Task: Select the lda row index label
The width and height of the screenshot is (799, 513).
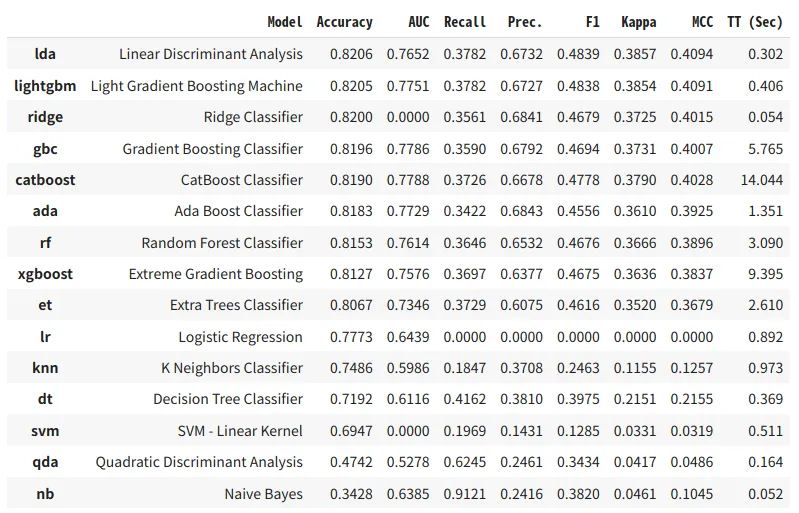Action: 45,54
